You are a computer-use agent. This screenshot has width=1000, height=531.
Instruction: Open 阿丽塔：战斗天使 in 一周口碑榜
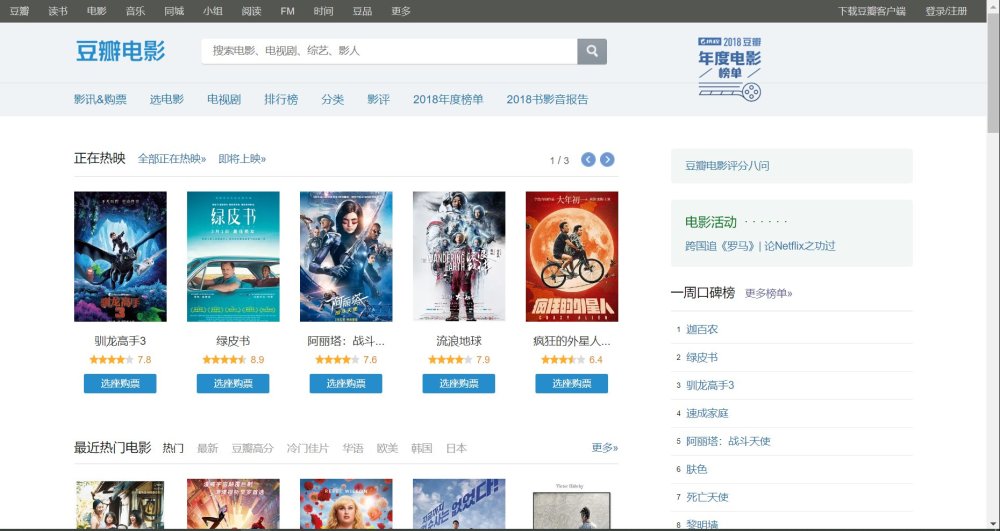tap(728, 441)
